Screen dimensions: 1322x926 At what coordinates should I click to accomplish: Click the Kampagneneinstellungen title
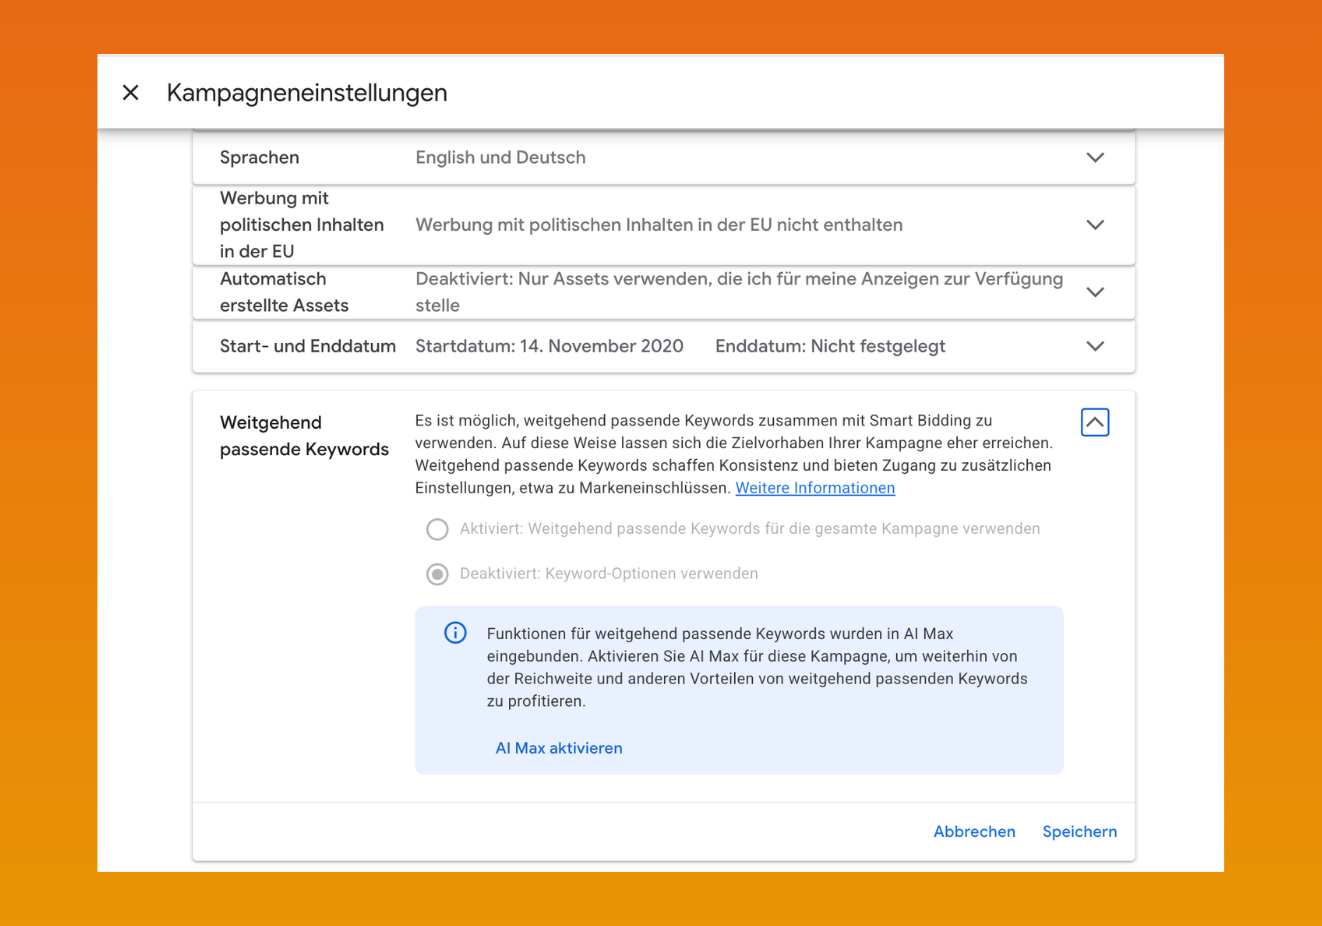(307, 93)
